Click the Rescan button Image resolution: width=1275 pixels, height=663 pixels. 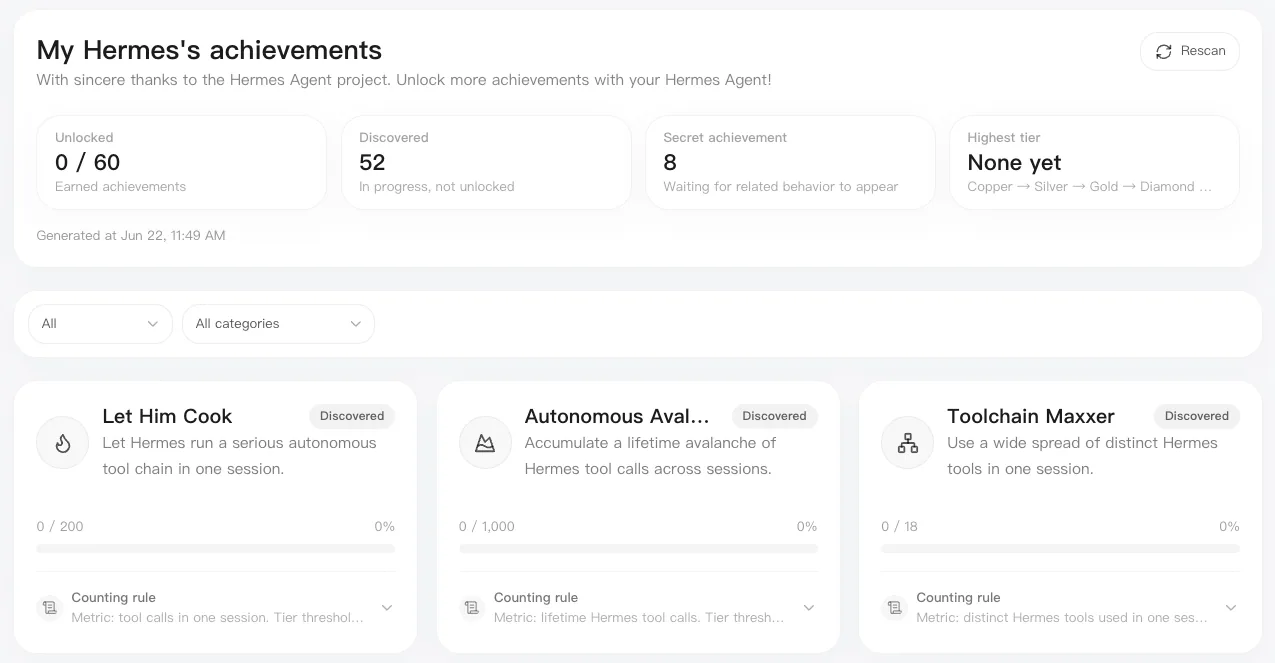(x=1189, y=51)
